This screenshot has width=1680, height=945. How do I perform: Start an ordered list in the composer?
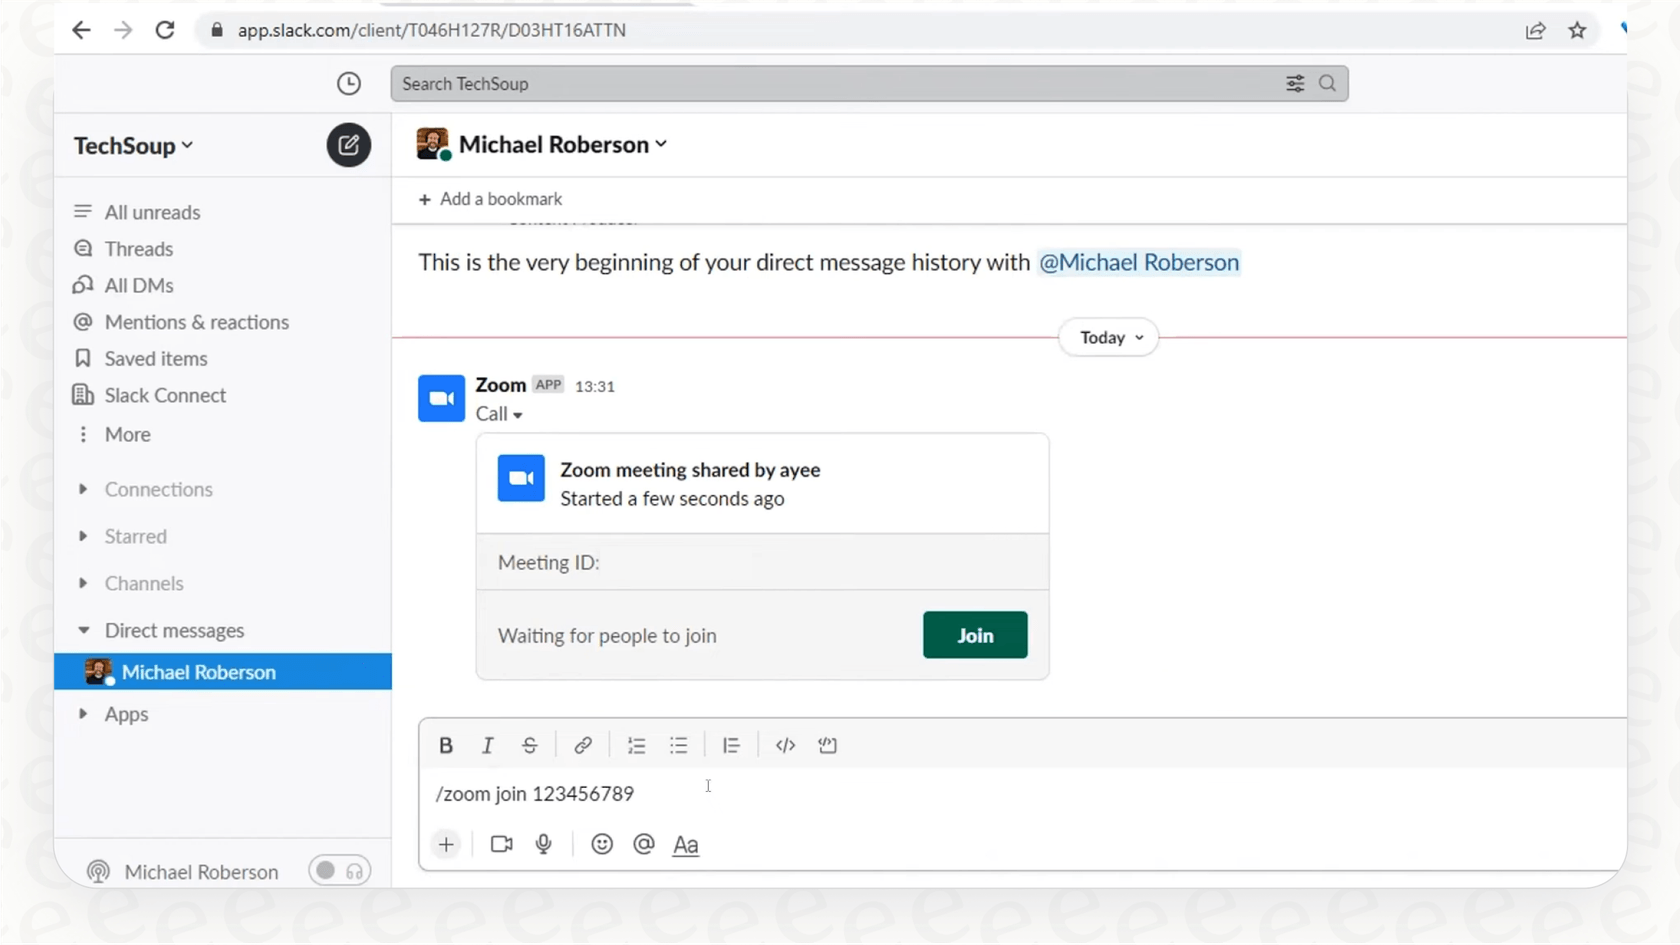coord(636,745)
